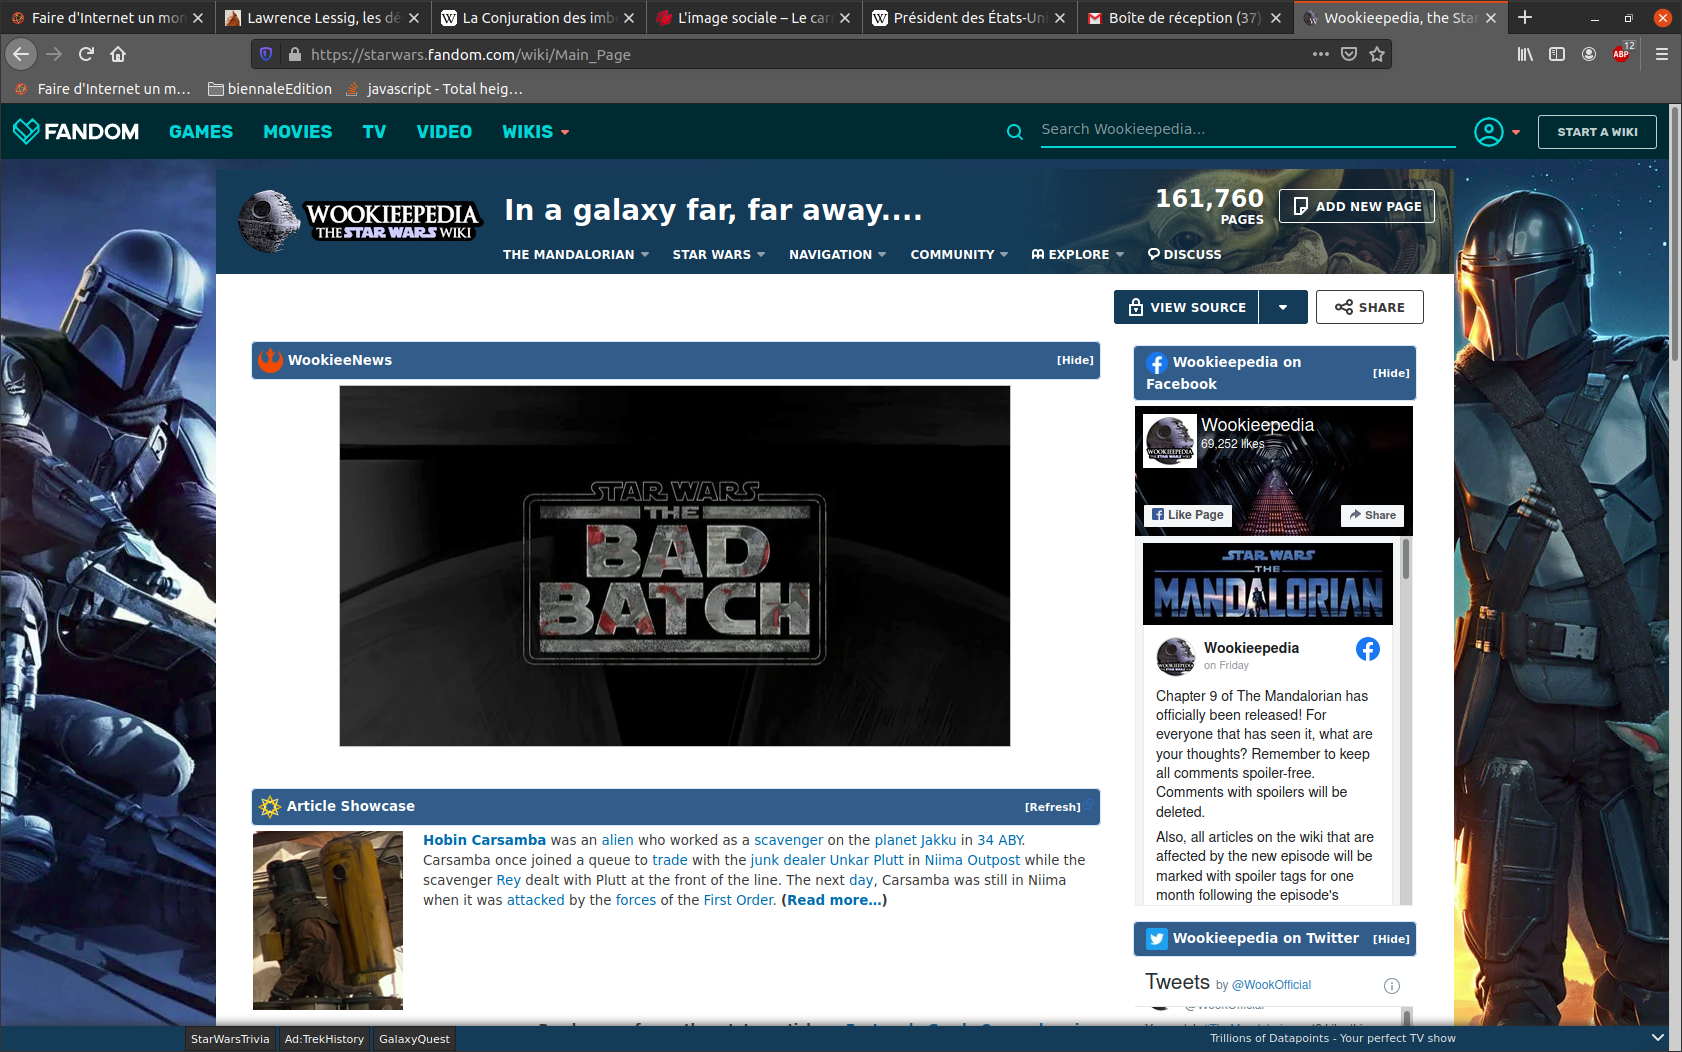Expand the COMMUNITY wiki menu
1682x1052 pixels.
(959, 255)
